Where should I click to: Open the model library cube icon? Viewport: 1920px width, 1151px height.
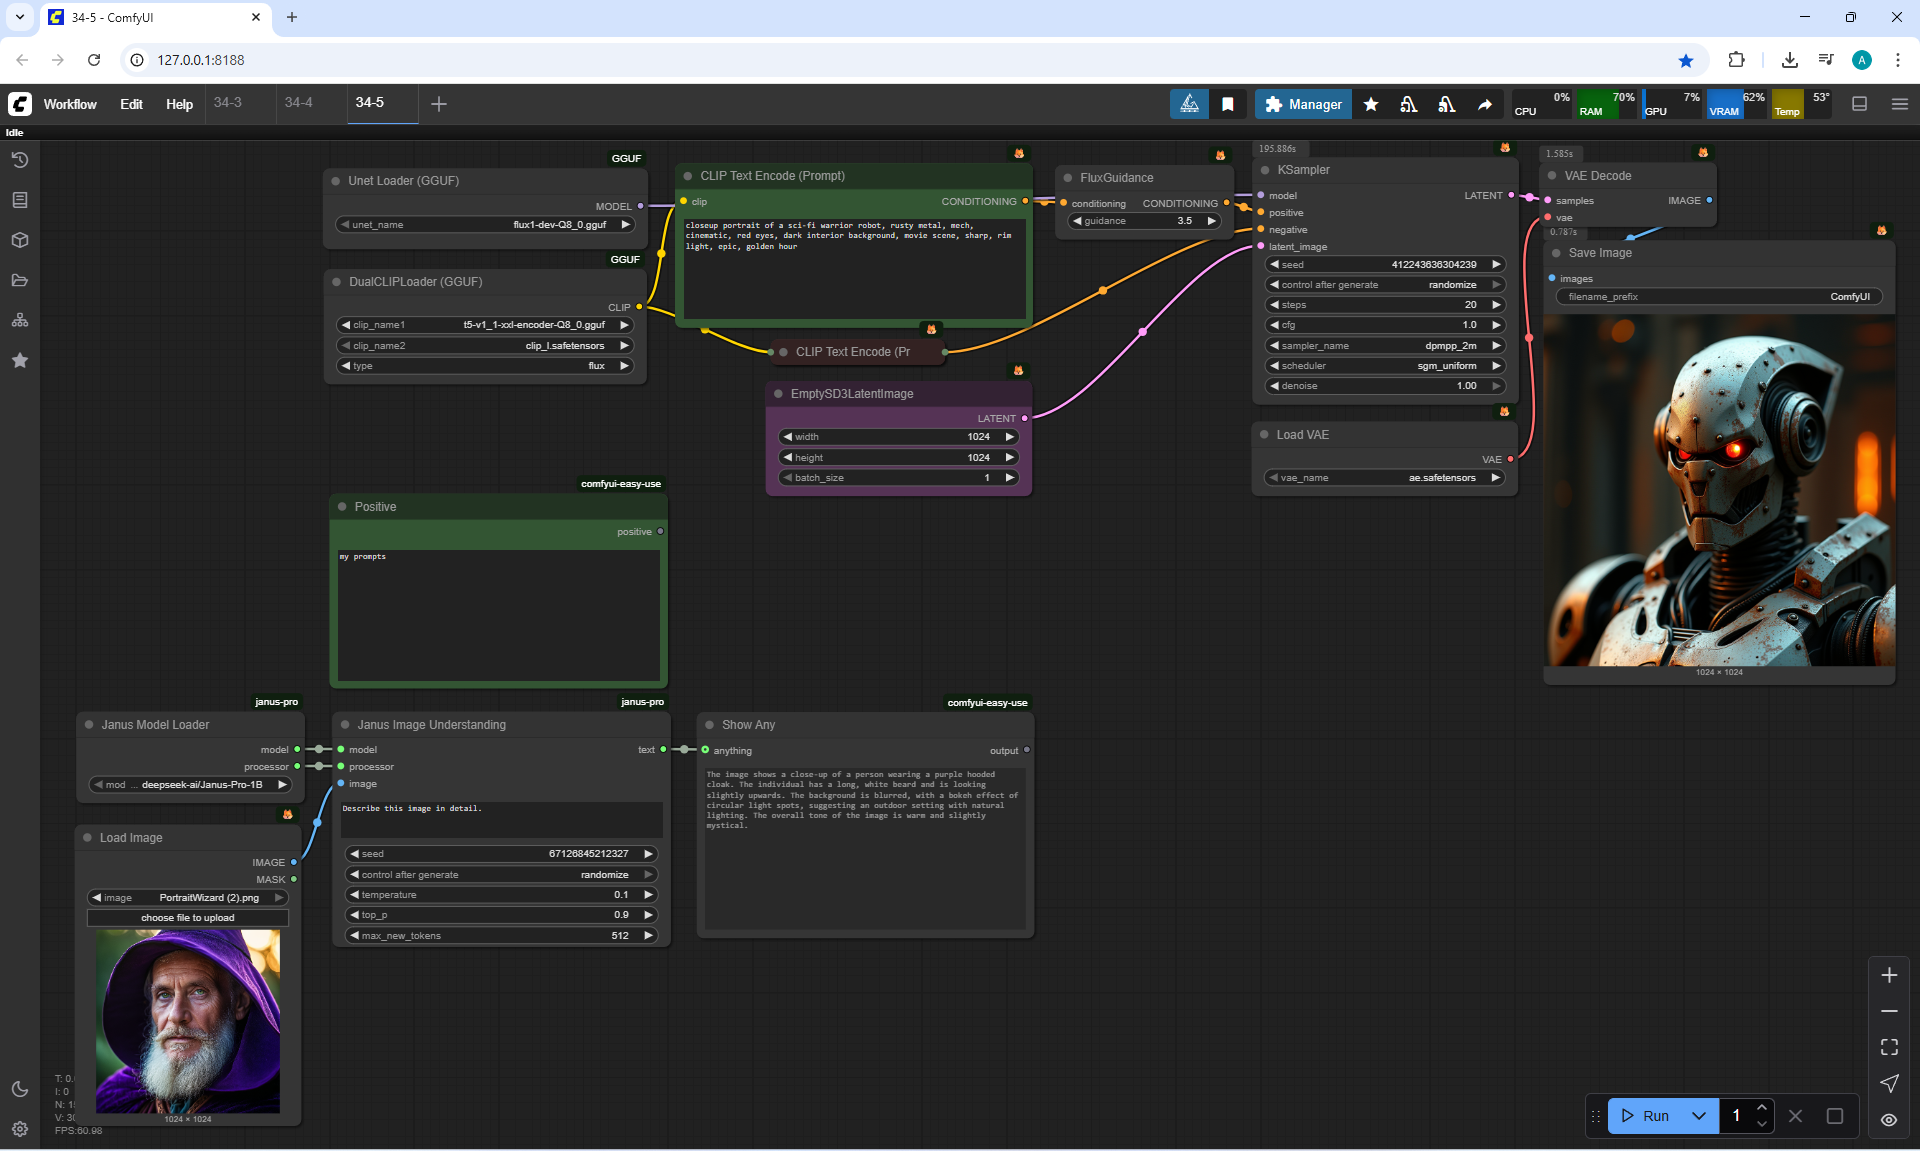coord(20,240)
